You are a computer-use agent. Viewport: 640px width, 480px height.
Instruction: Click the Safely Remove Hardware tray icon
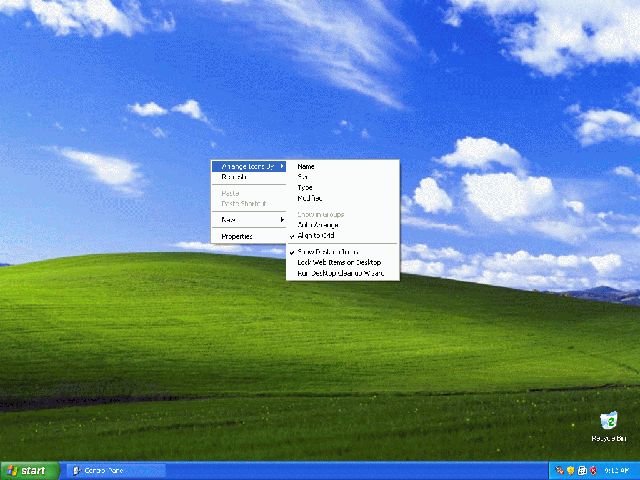[559, 470]
